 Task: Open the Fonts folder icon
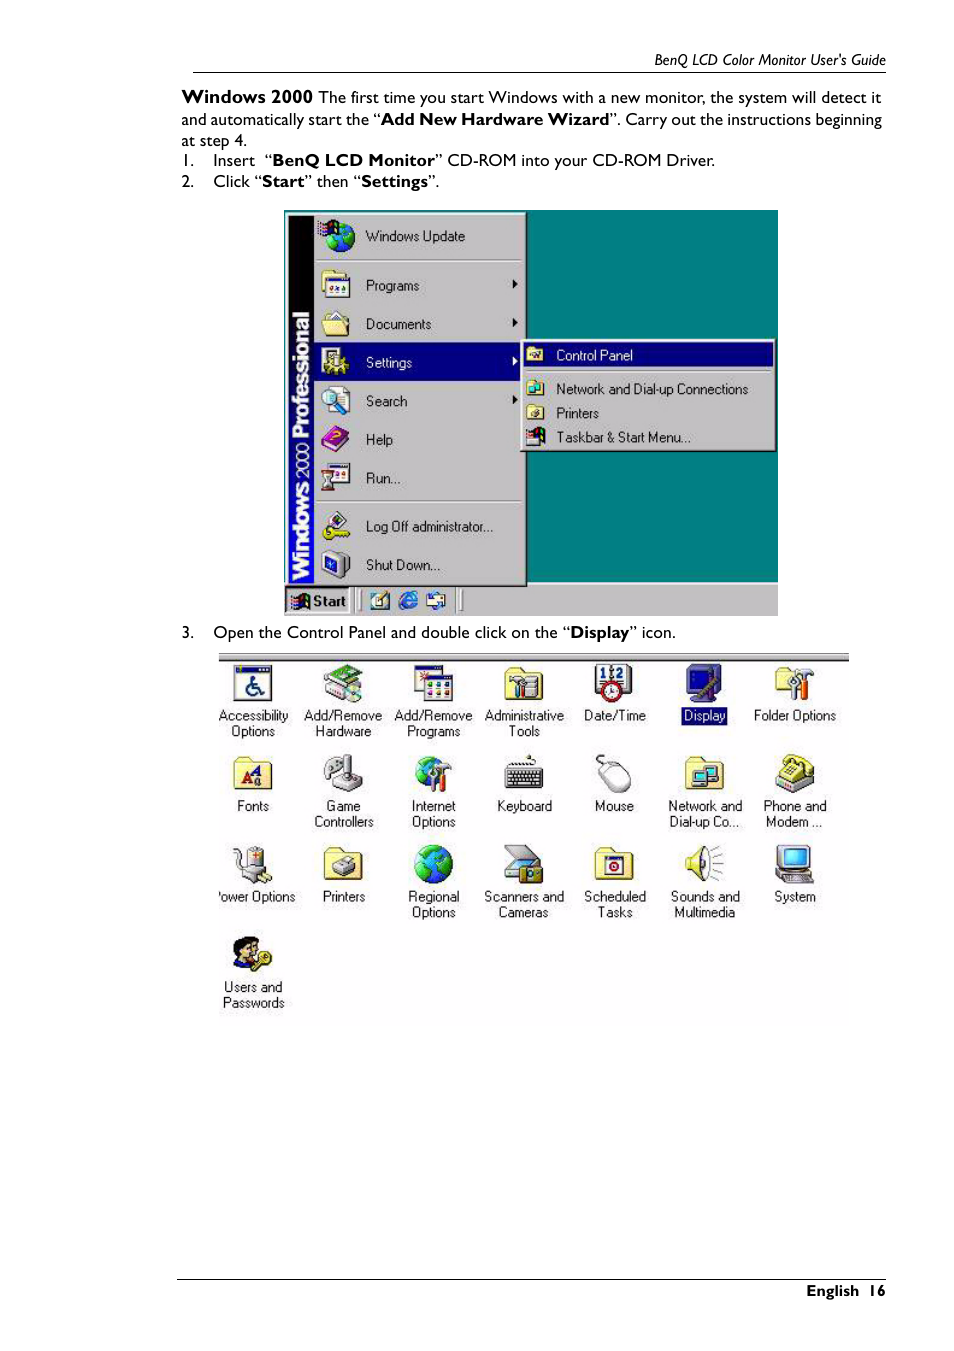253,775
